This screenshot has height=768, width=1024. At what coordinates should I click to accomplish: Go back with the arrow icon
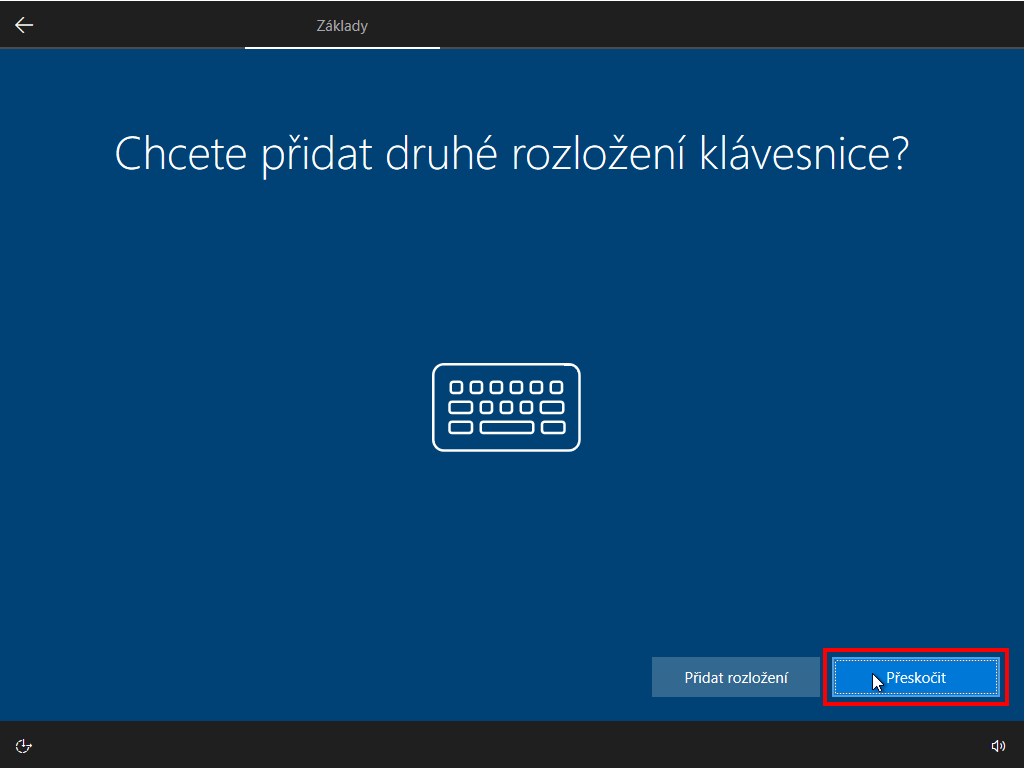(x=24, y=25)
